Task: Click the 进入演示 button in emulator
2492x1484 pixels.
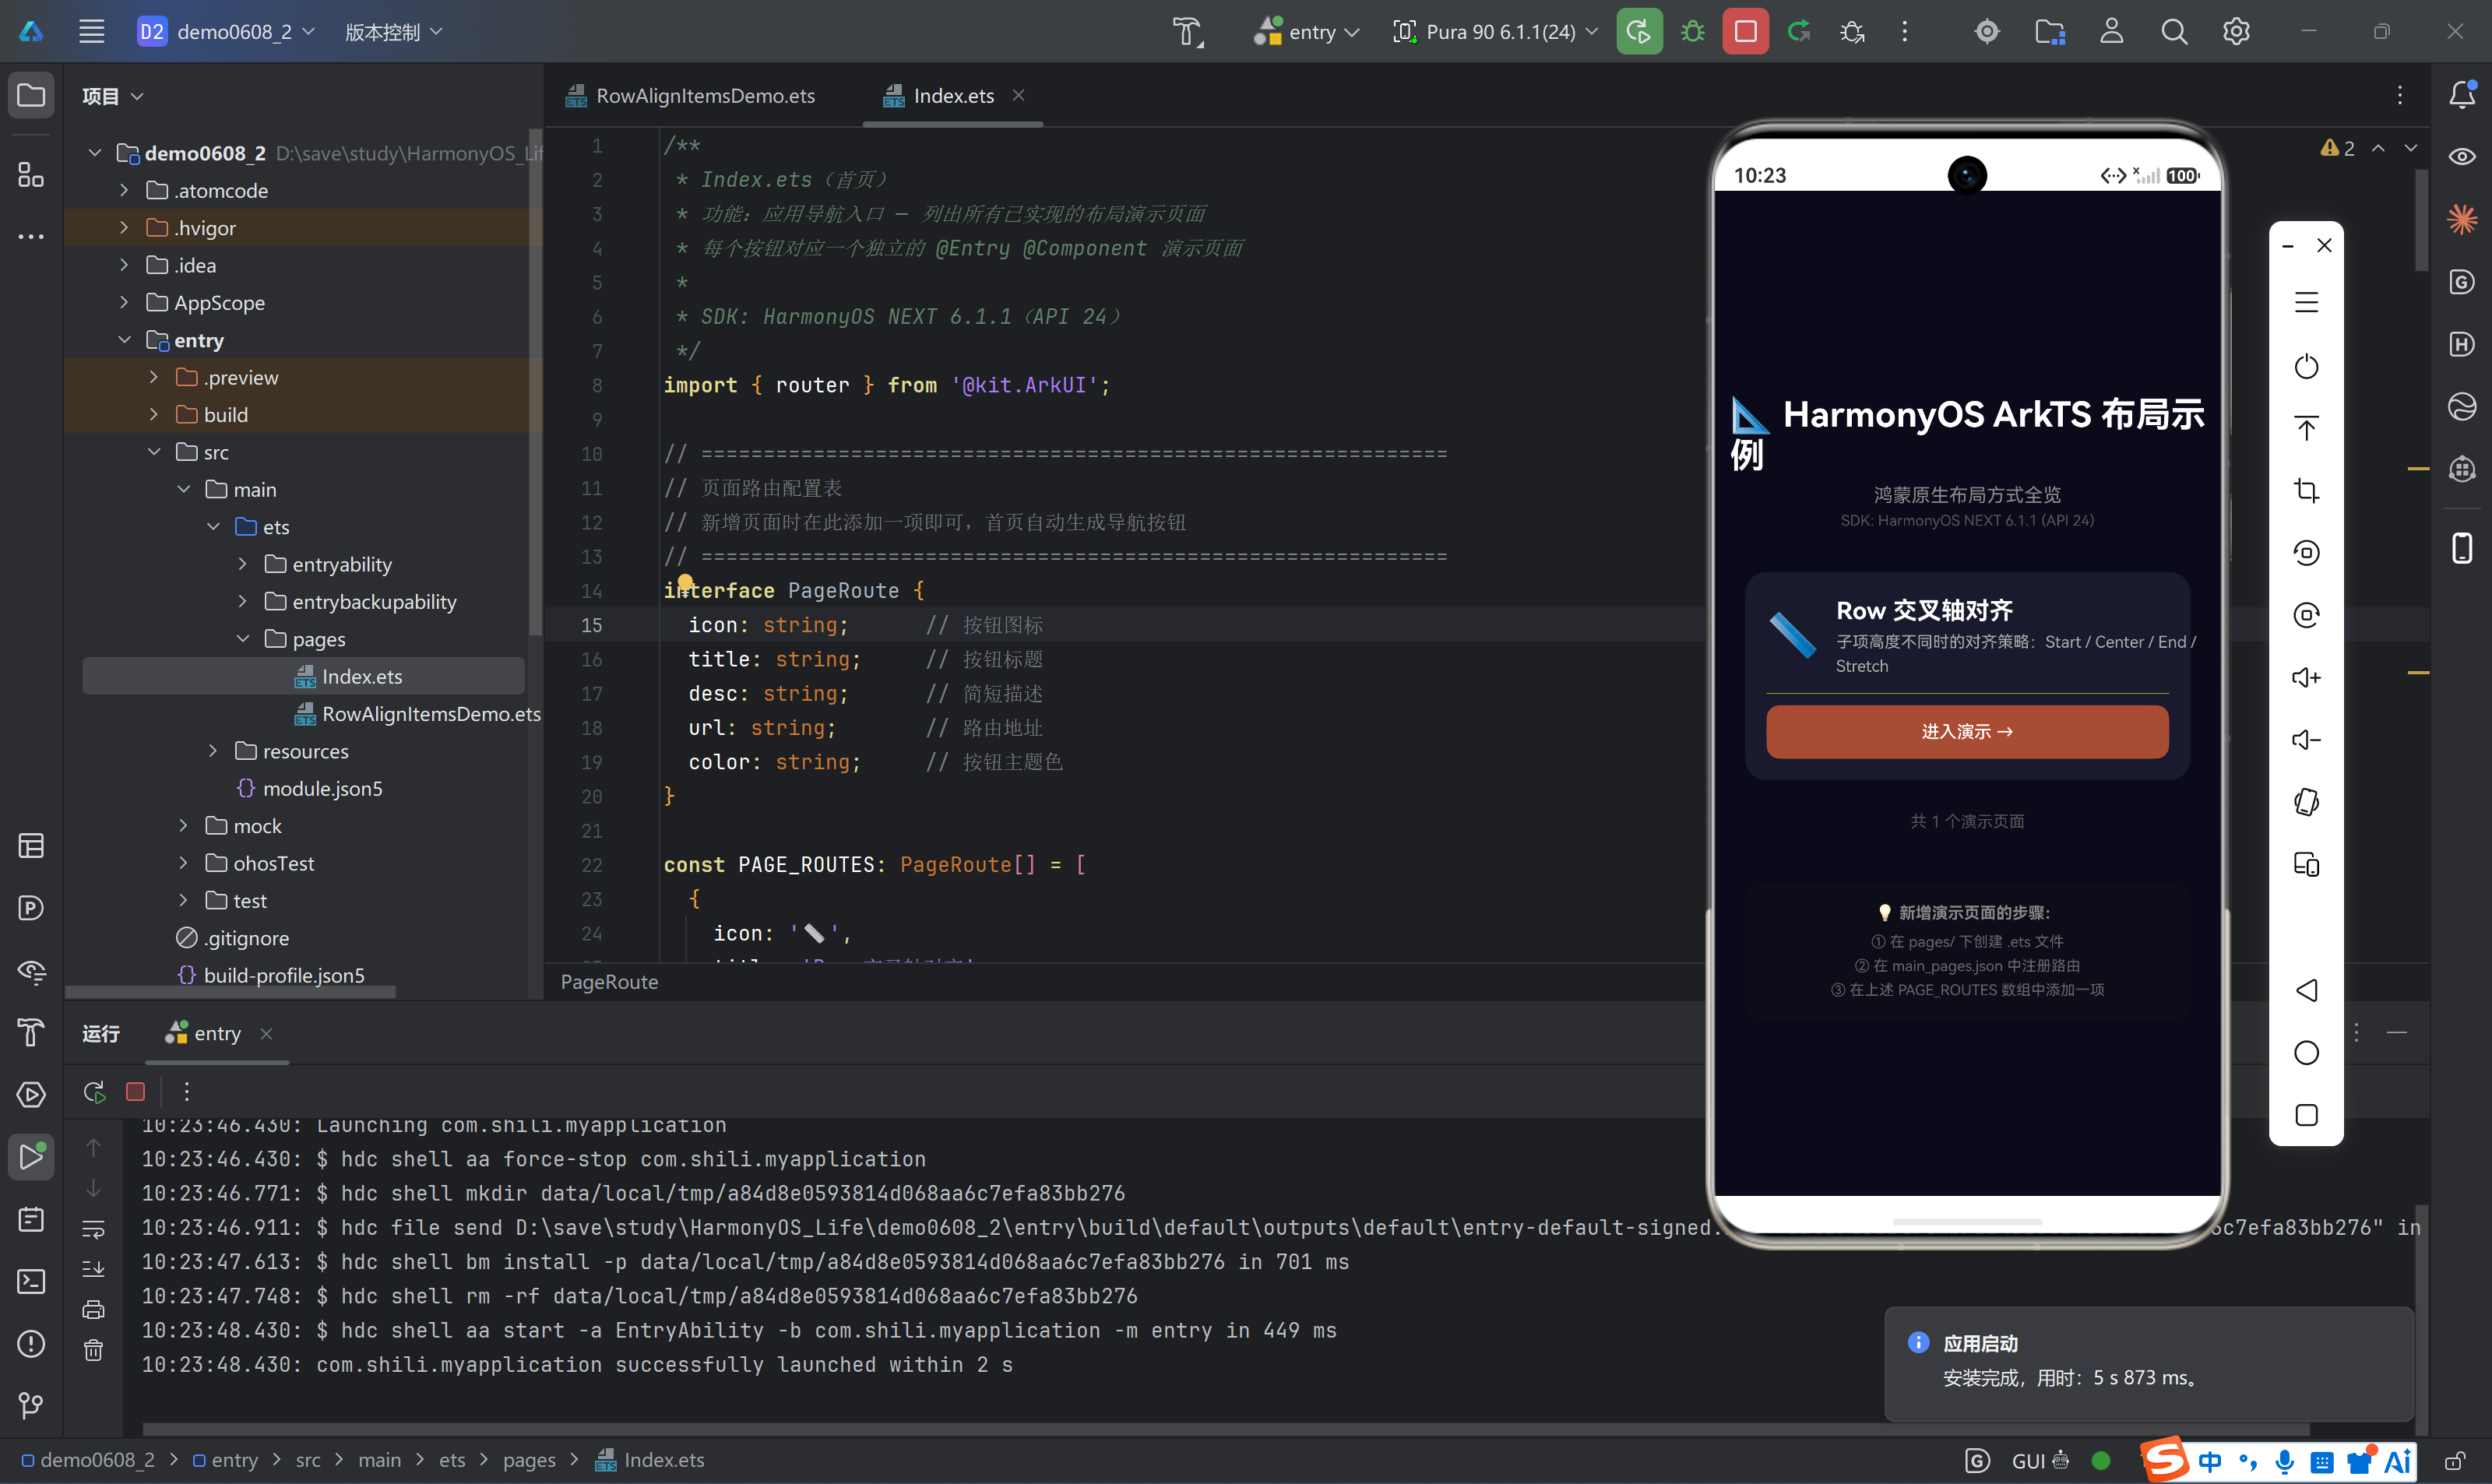Action: tap(1967, 732)
